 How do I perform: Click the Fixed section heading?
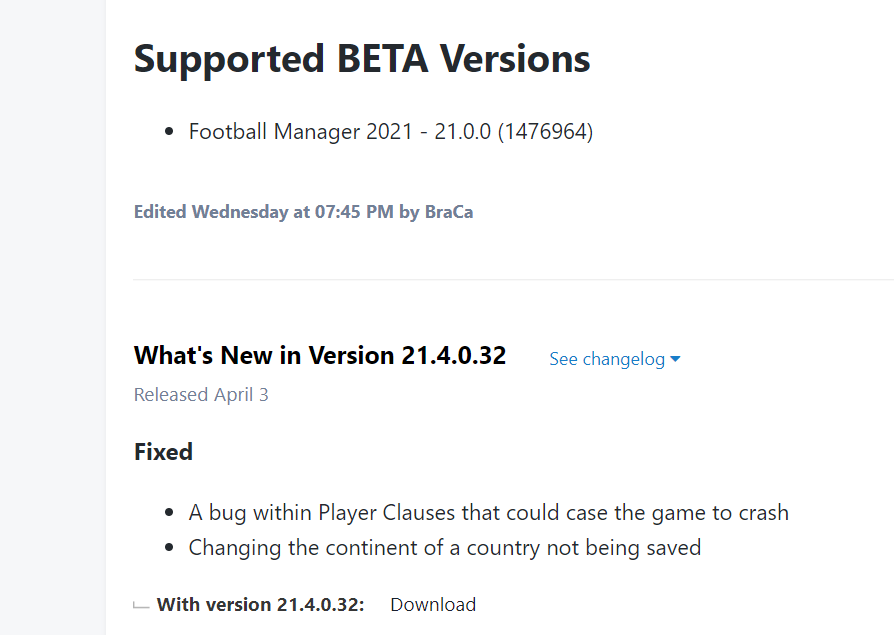point(163,452)
